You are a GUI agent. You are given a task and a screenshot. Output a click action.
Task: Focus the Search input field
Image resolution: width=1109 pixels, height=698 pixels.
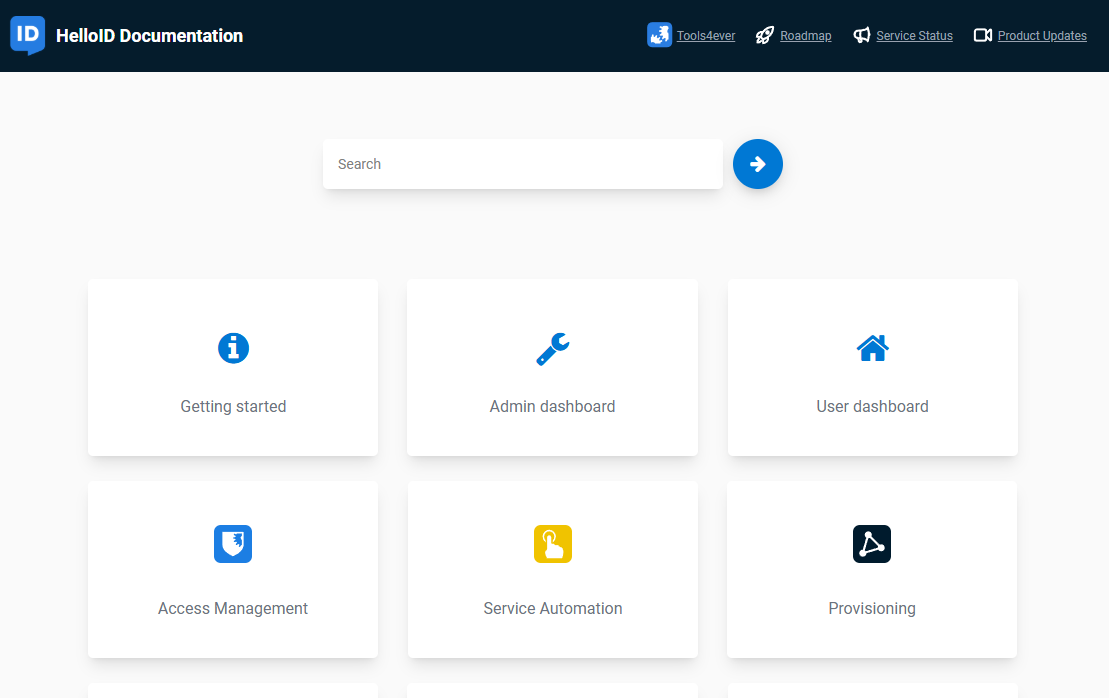523,164
